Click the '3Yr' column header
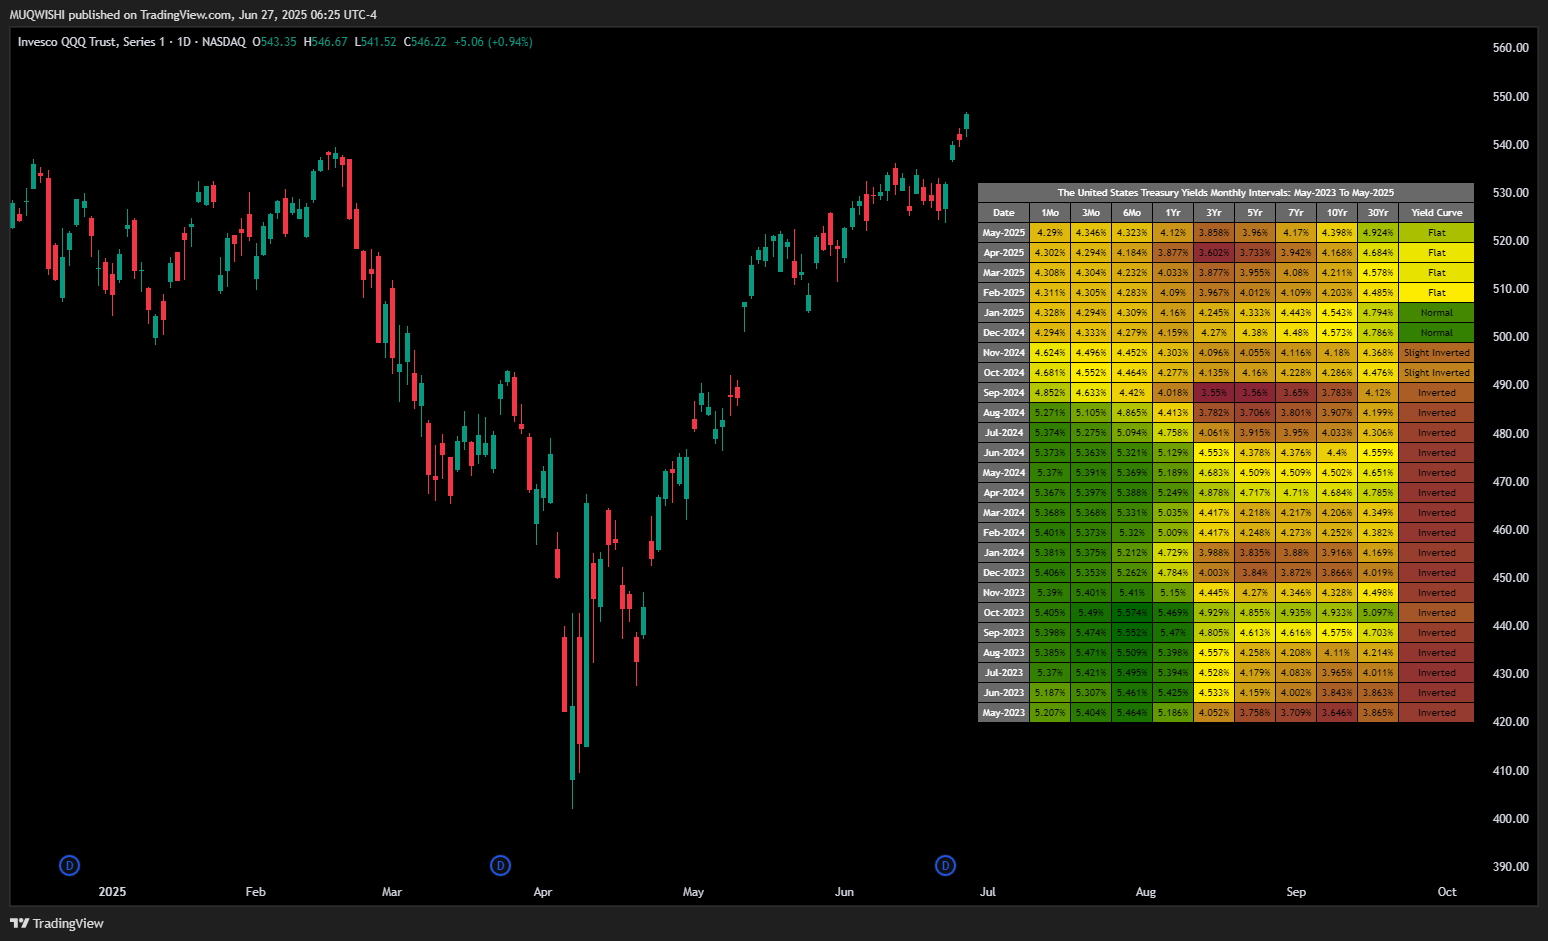The image size is (1548, 941). point(1214,213)
